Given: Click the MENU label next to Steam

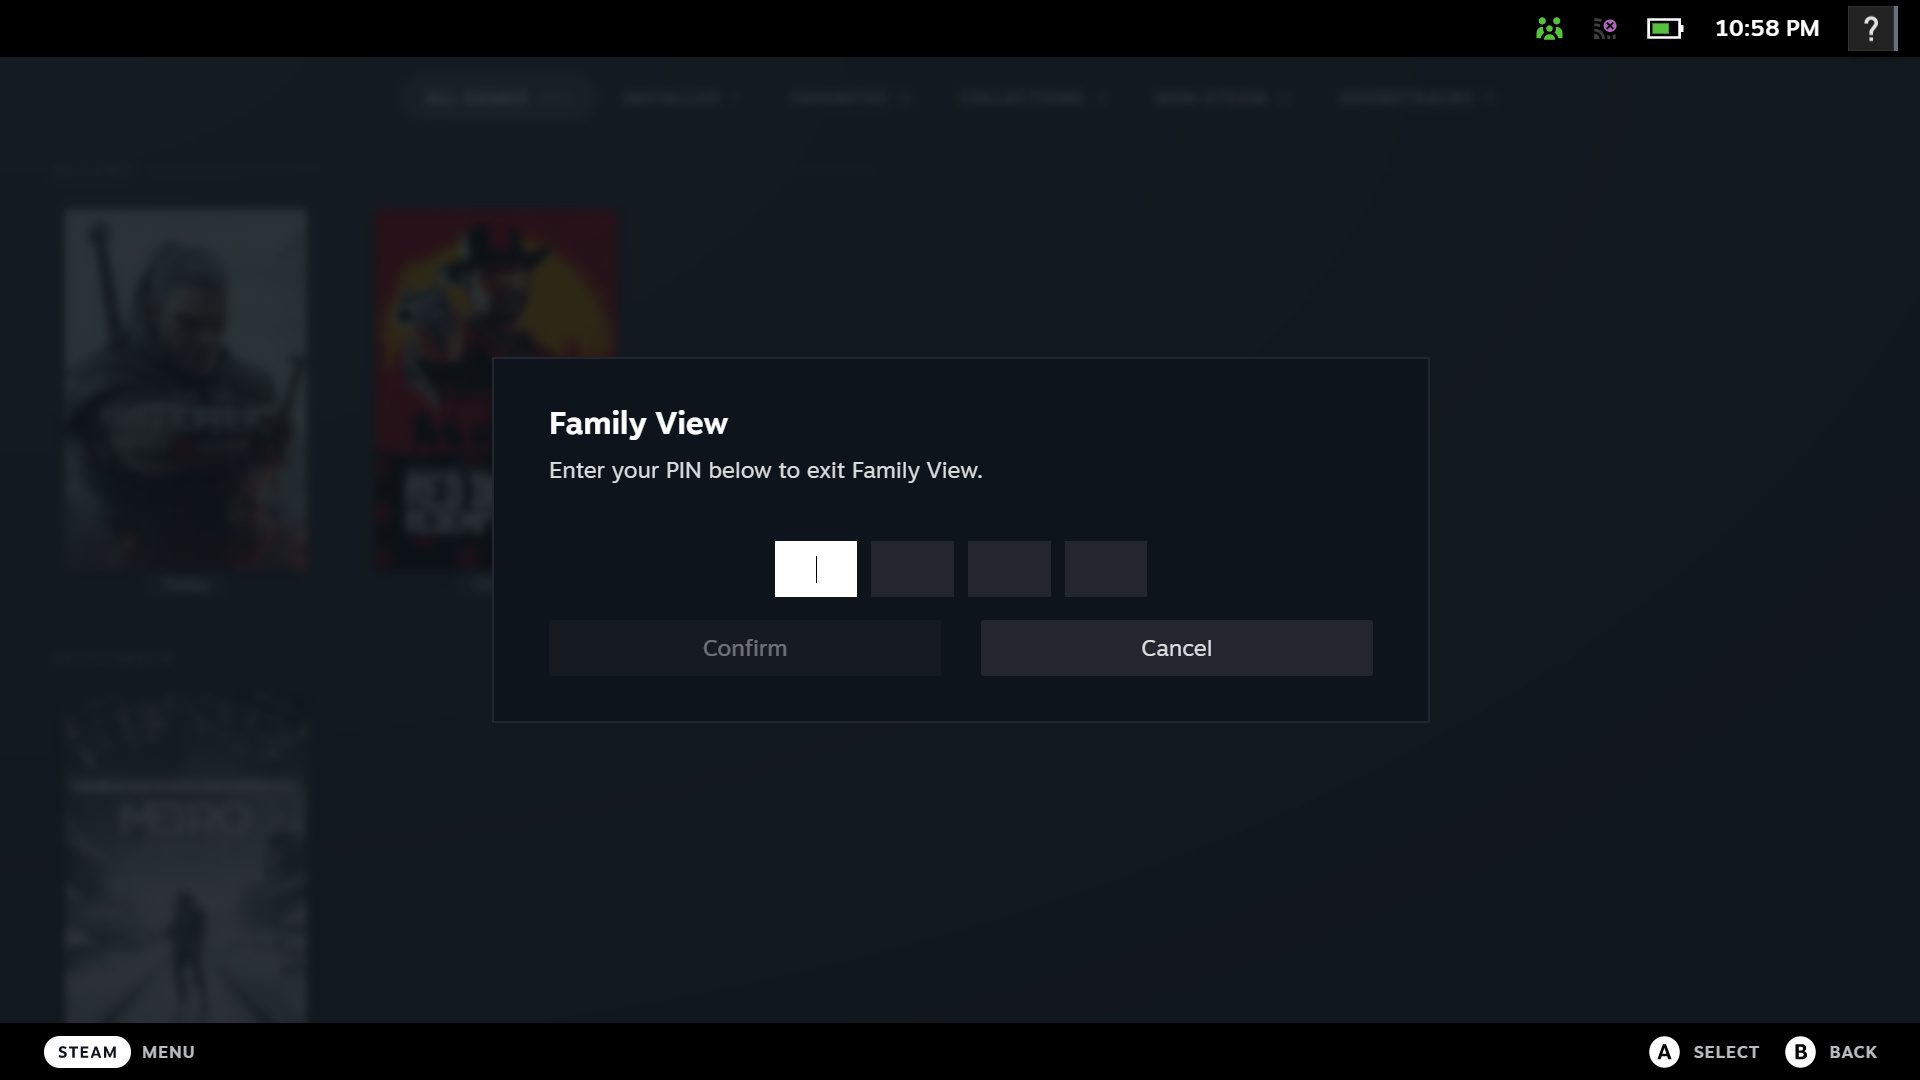Looking at the screenshot, I should (167, 1051).
